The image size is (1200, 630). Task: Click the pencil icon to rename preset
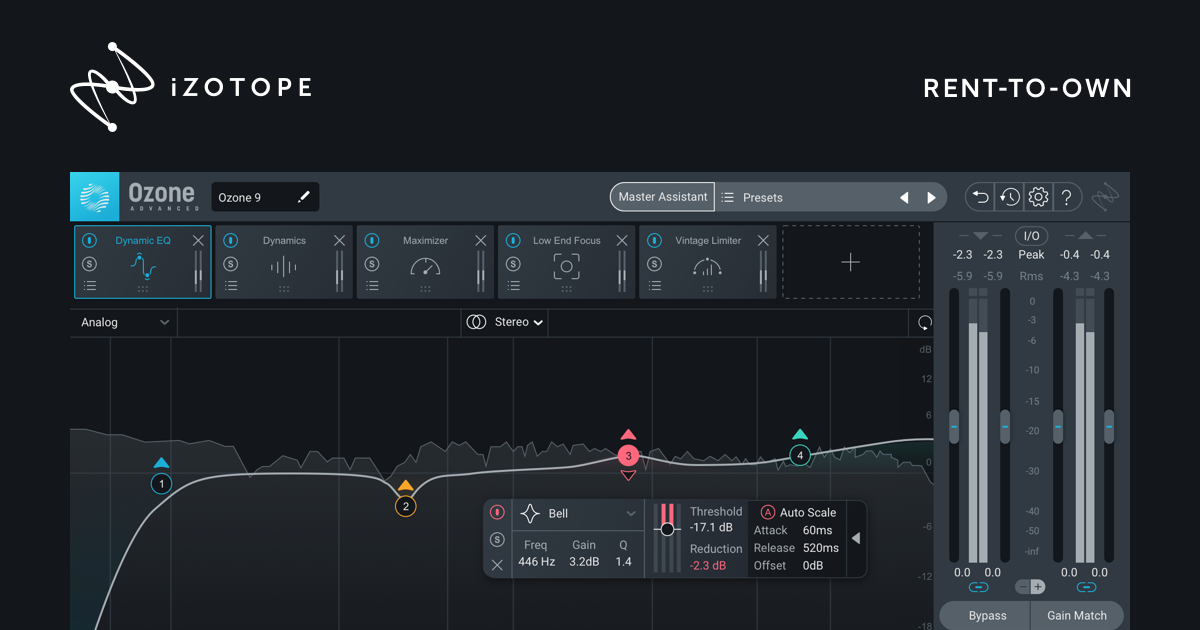(304, 197)
